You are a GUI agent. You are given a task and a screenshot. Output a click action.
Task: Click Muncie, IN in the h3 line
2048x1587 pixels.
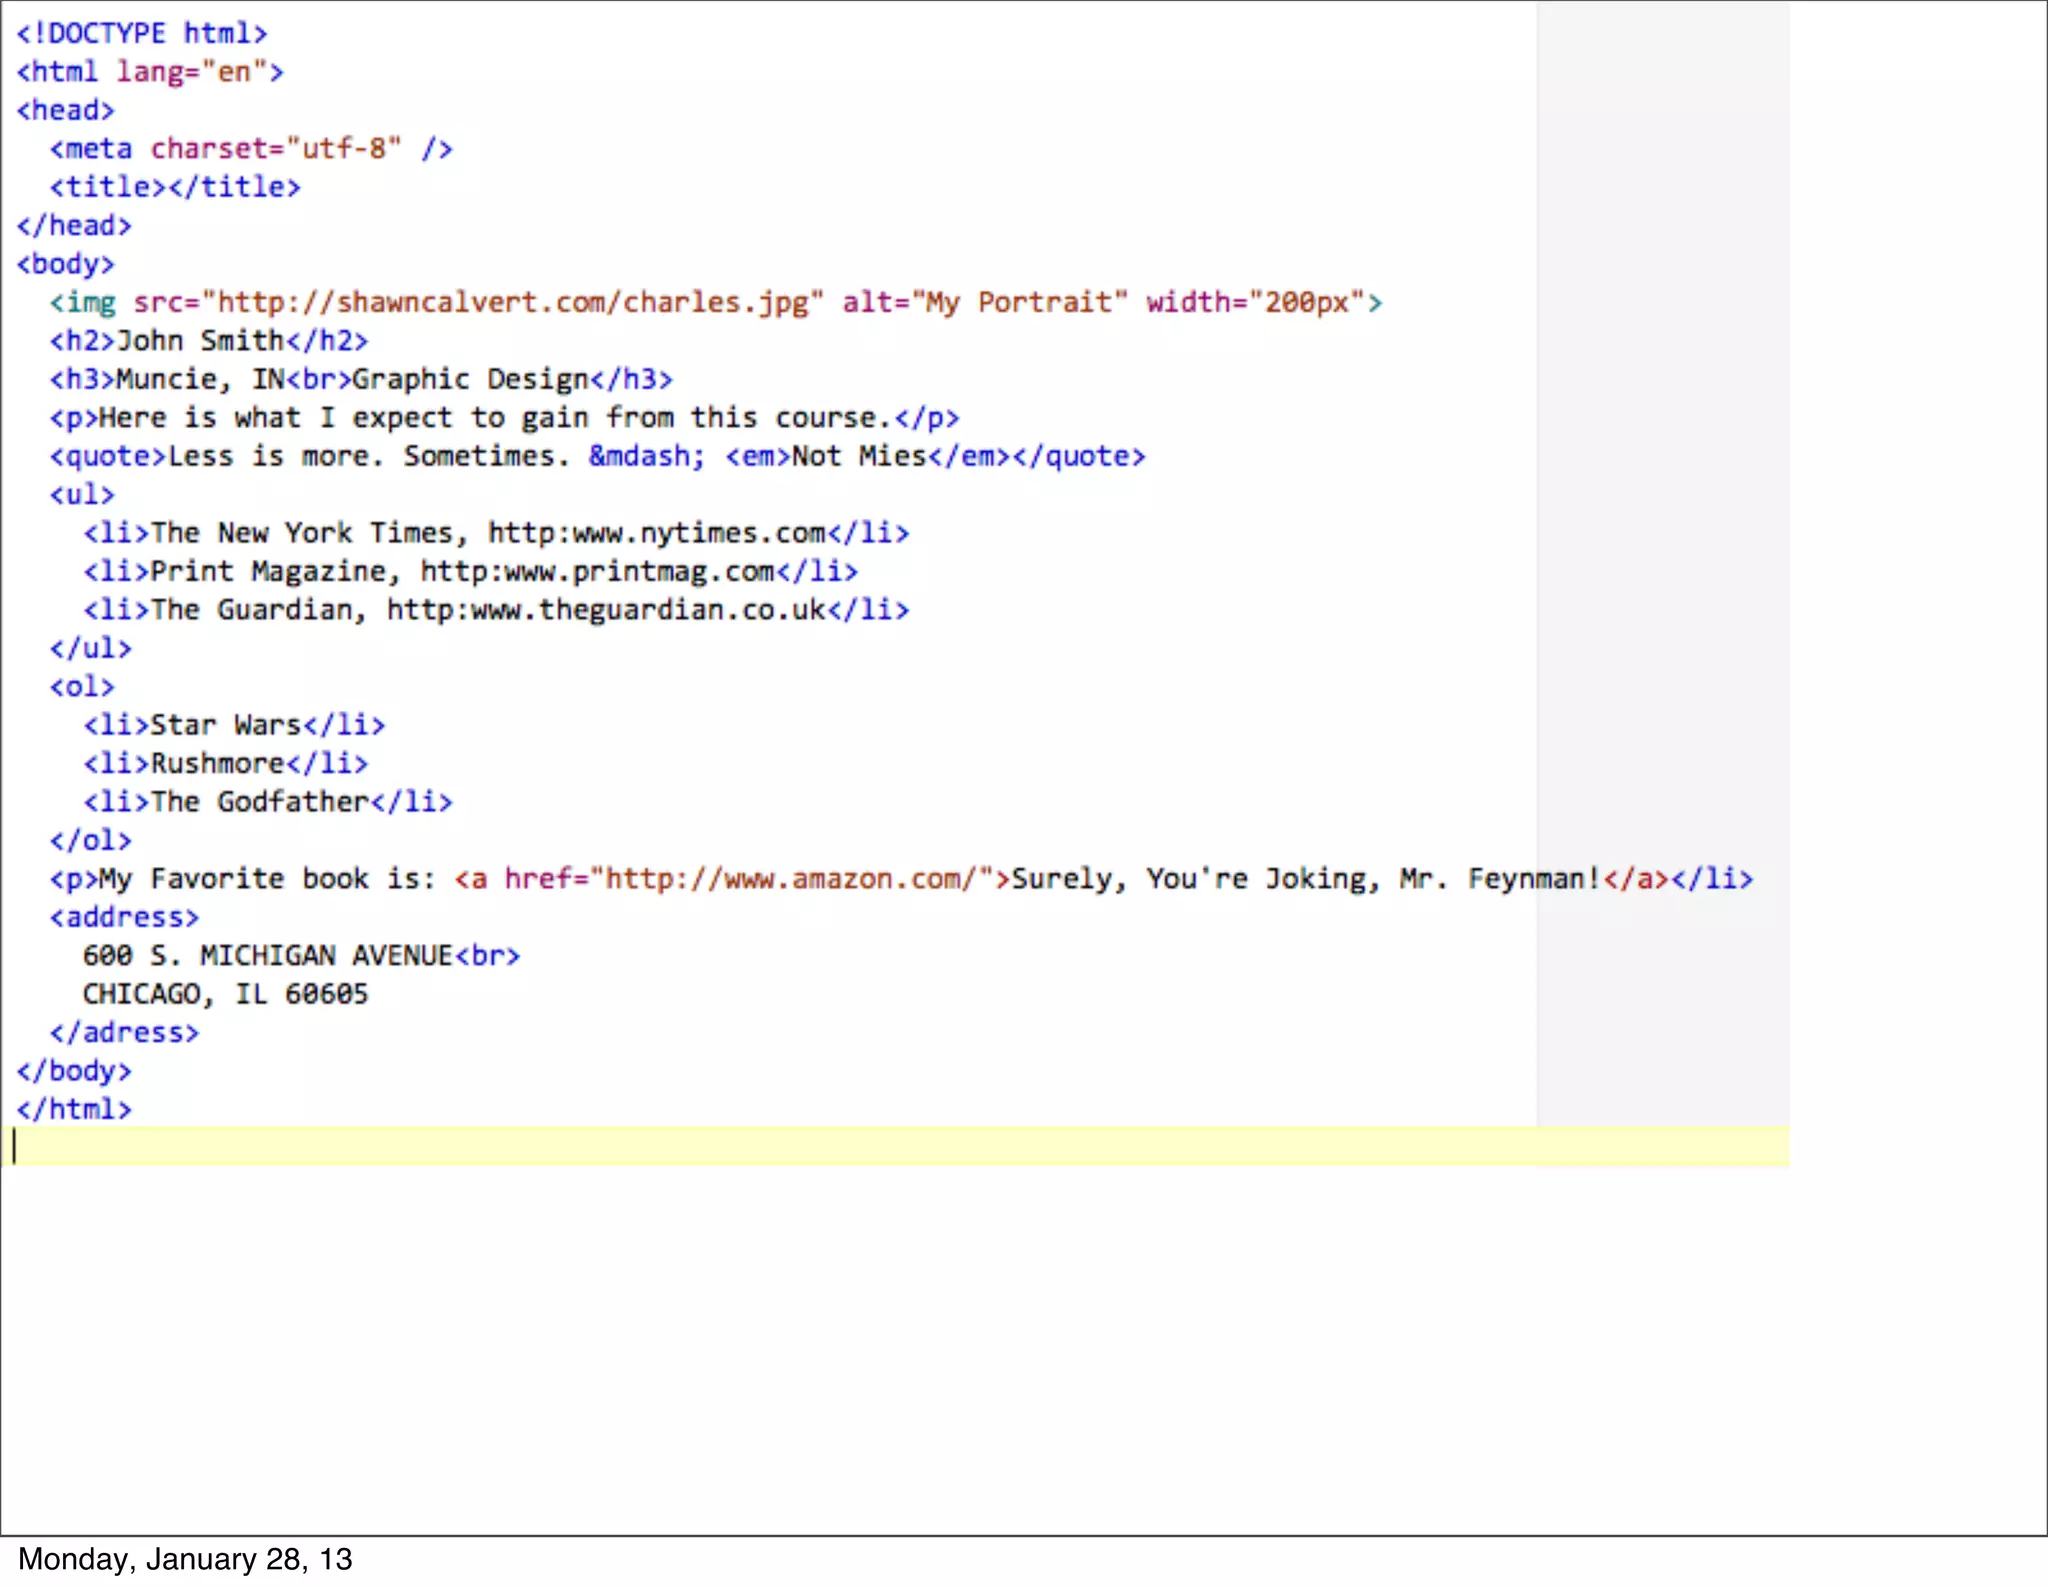200,379
